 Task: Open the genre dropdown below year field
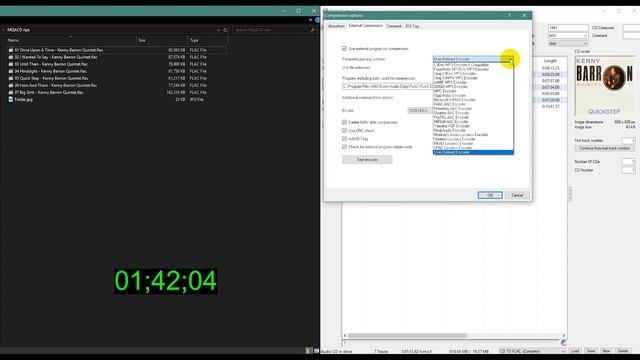(585, 36)
